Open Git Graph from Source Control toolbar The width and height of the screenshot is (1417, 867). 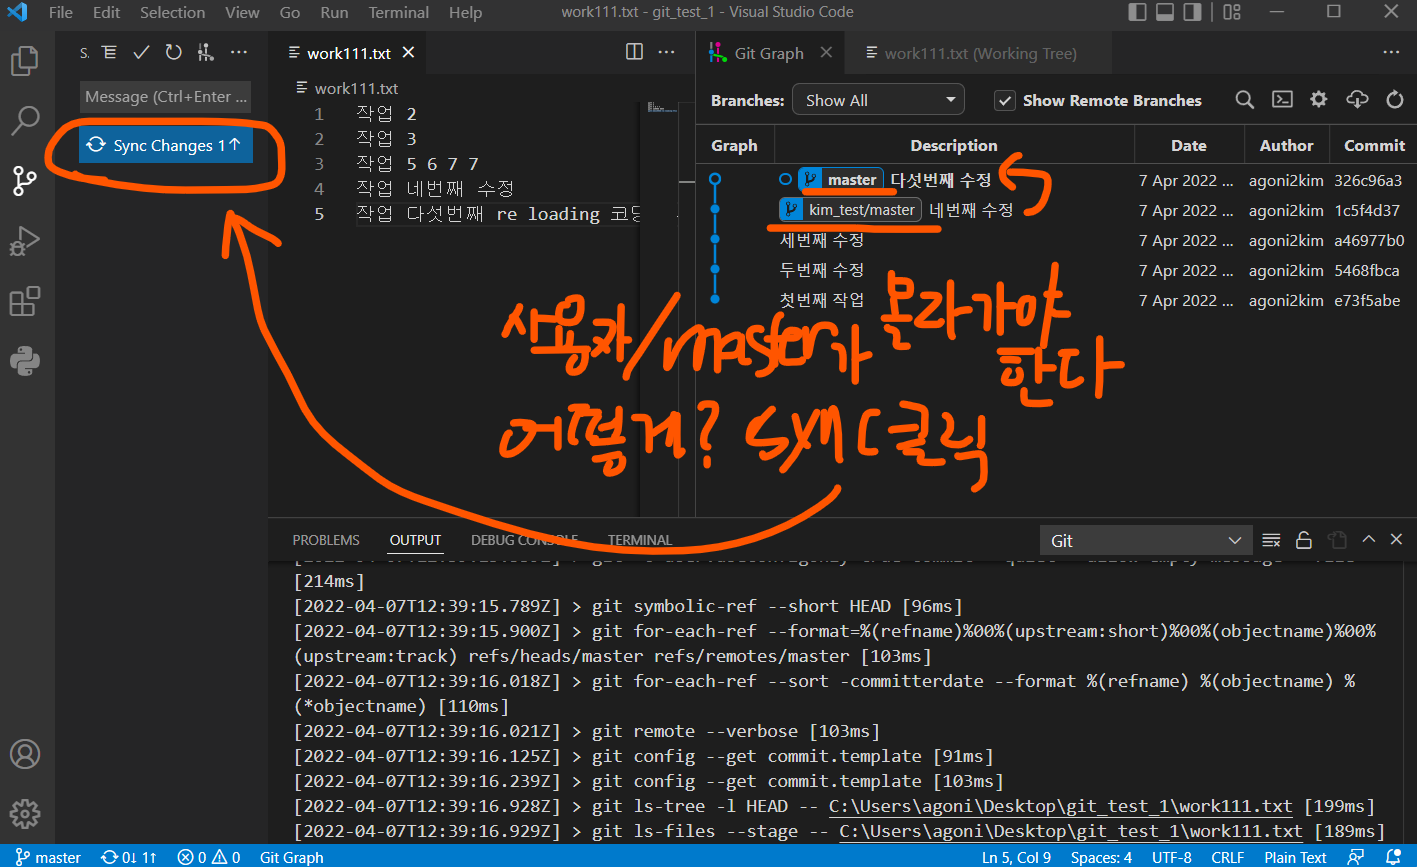pyautogui.click(x=205, y=52)
